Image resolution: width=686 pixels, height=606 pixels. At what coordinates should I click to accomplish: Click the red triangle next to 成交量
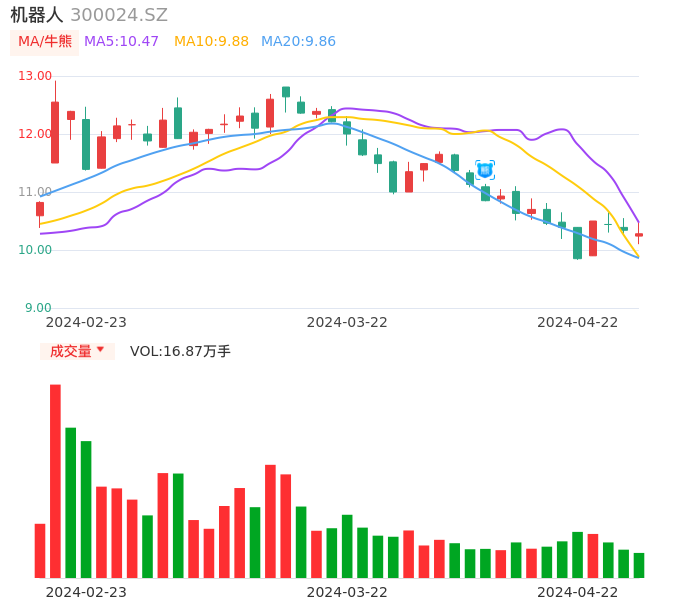click(100, 350)
